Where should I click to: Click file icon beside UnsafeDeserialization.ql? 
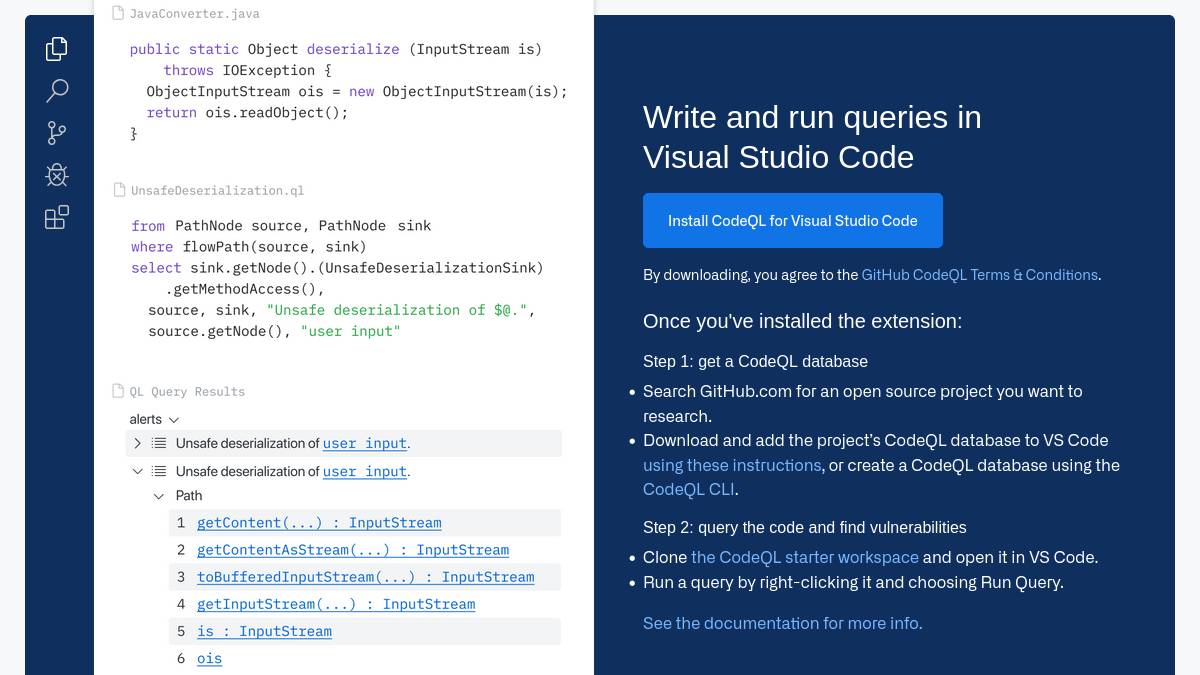pos(119,190)
